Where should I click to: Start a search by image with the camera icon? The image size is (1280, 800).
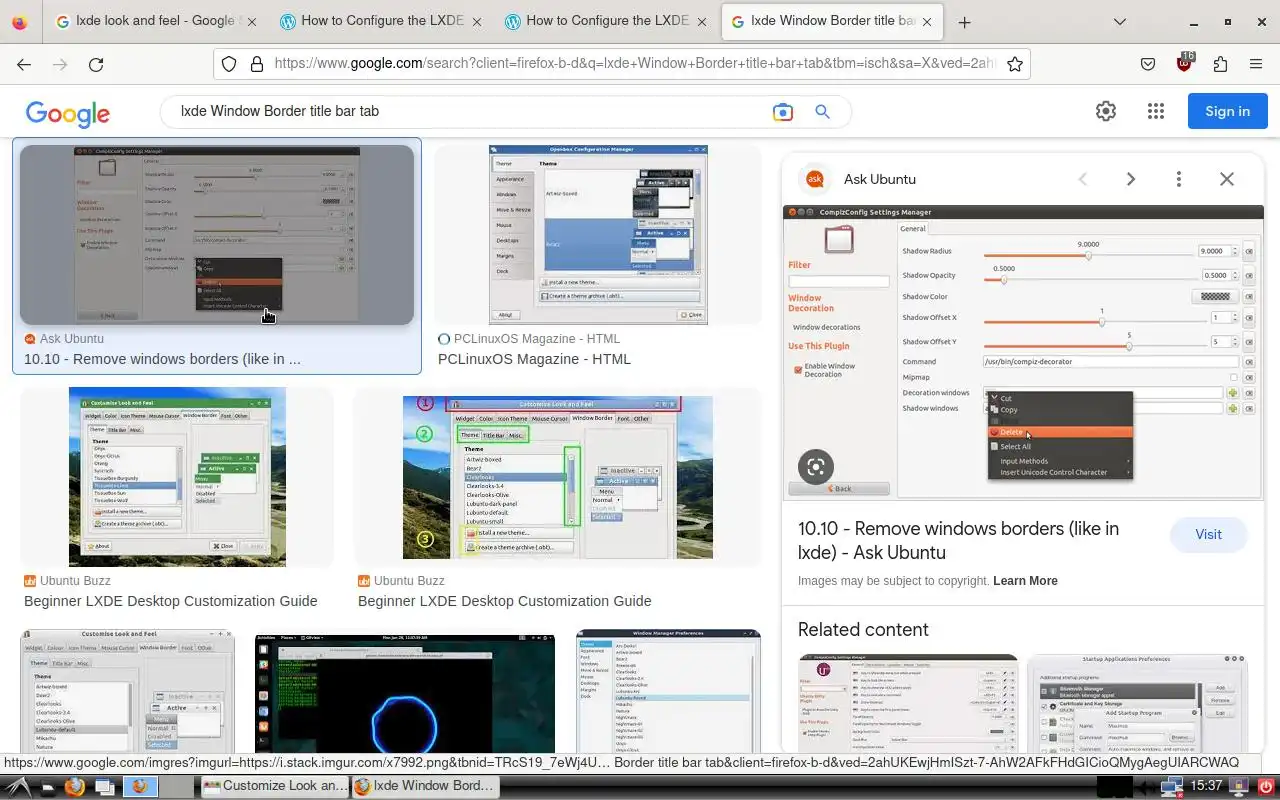783,112
